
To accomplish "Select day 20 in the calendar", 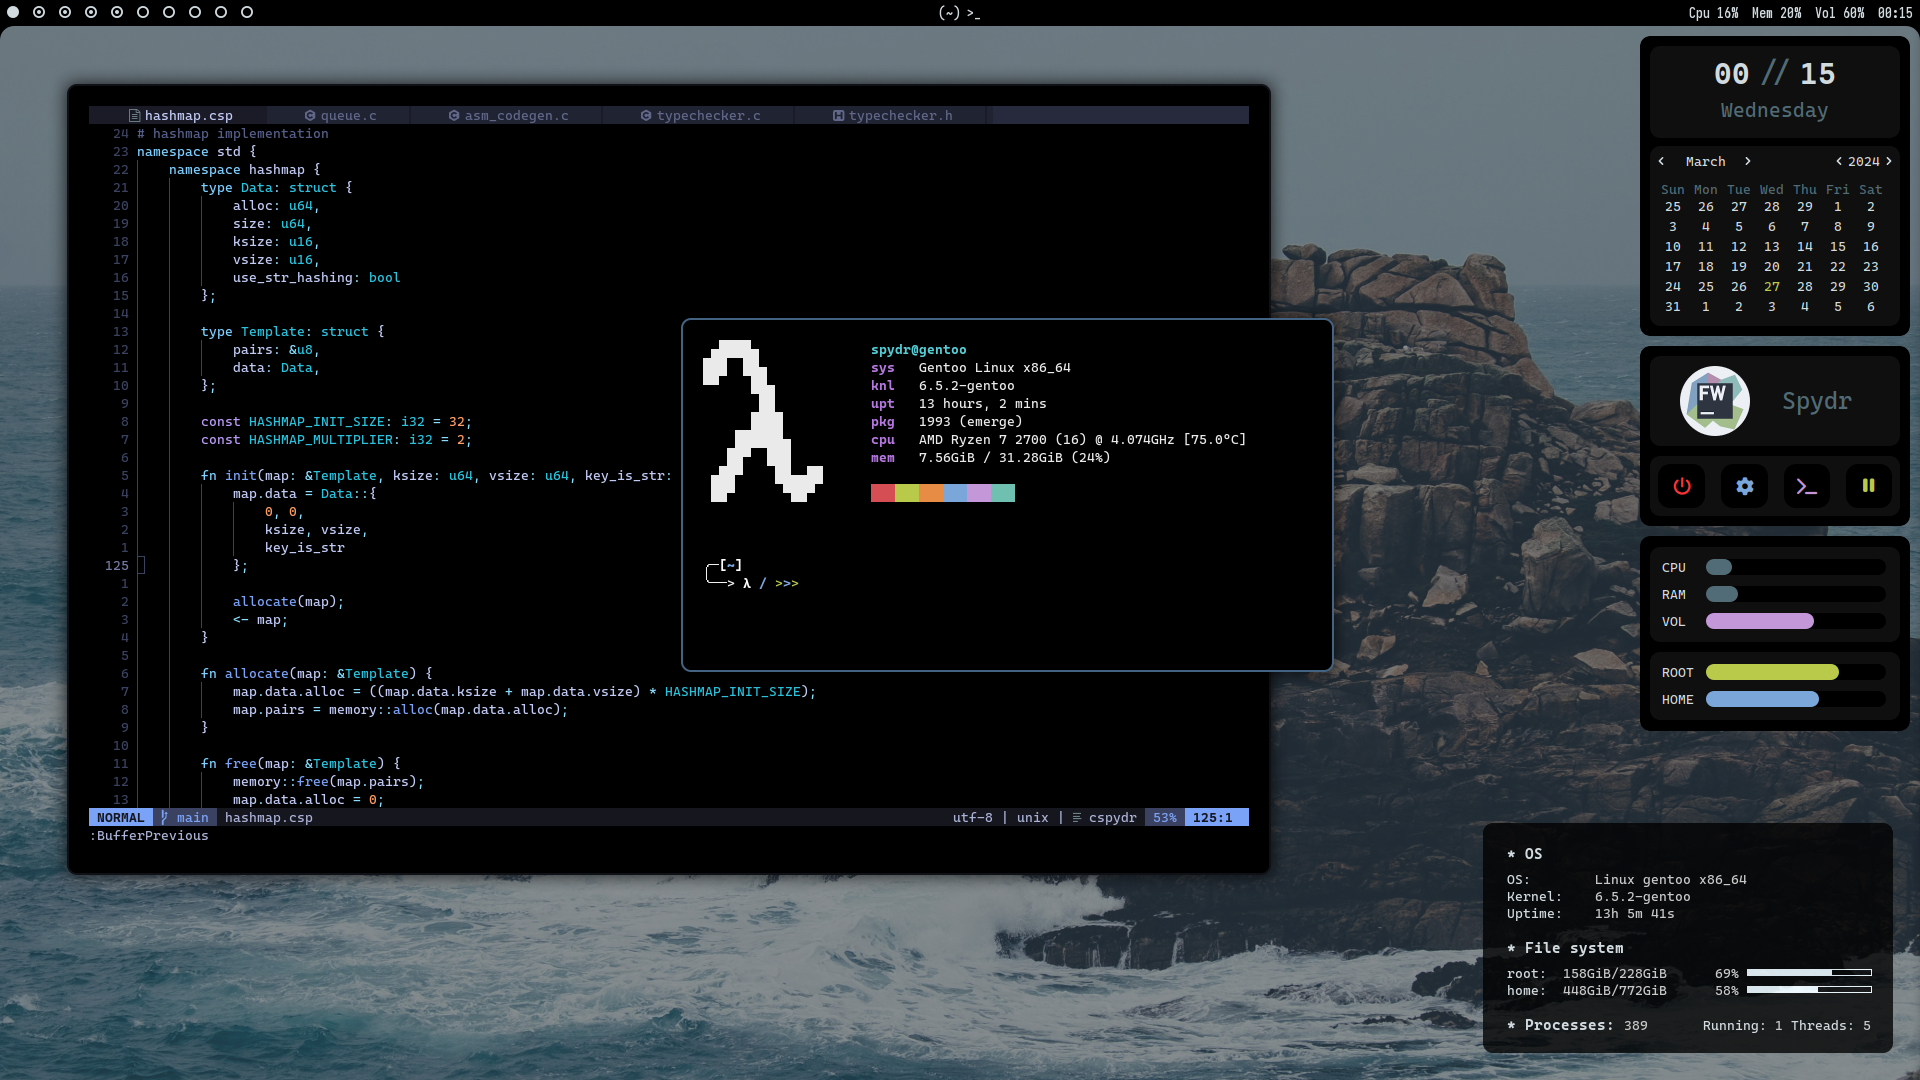I will [1772, 267].
